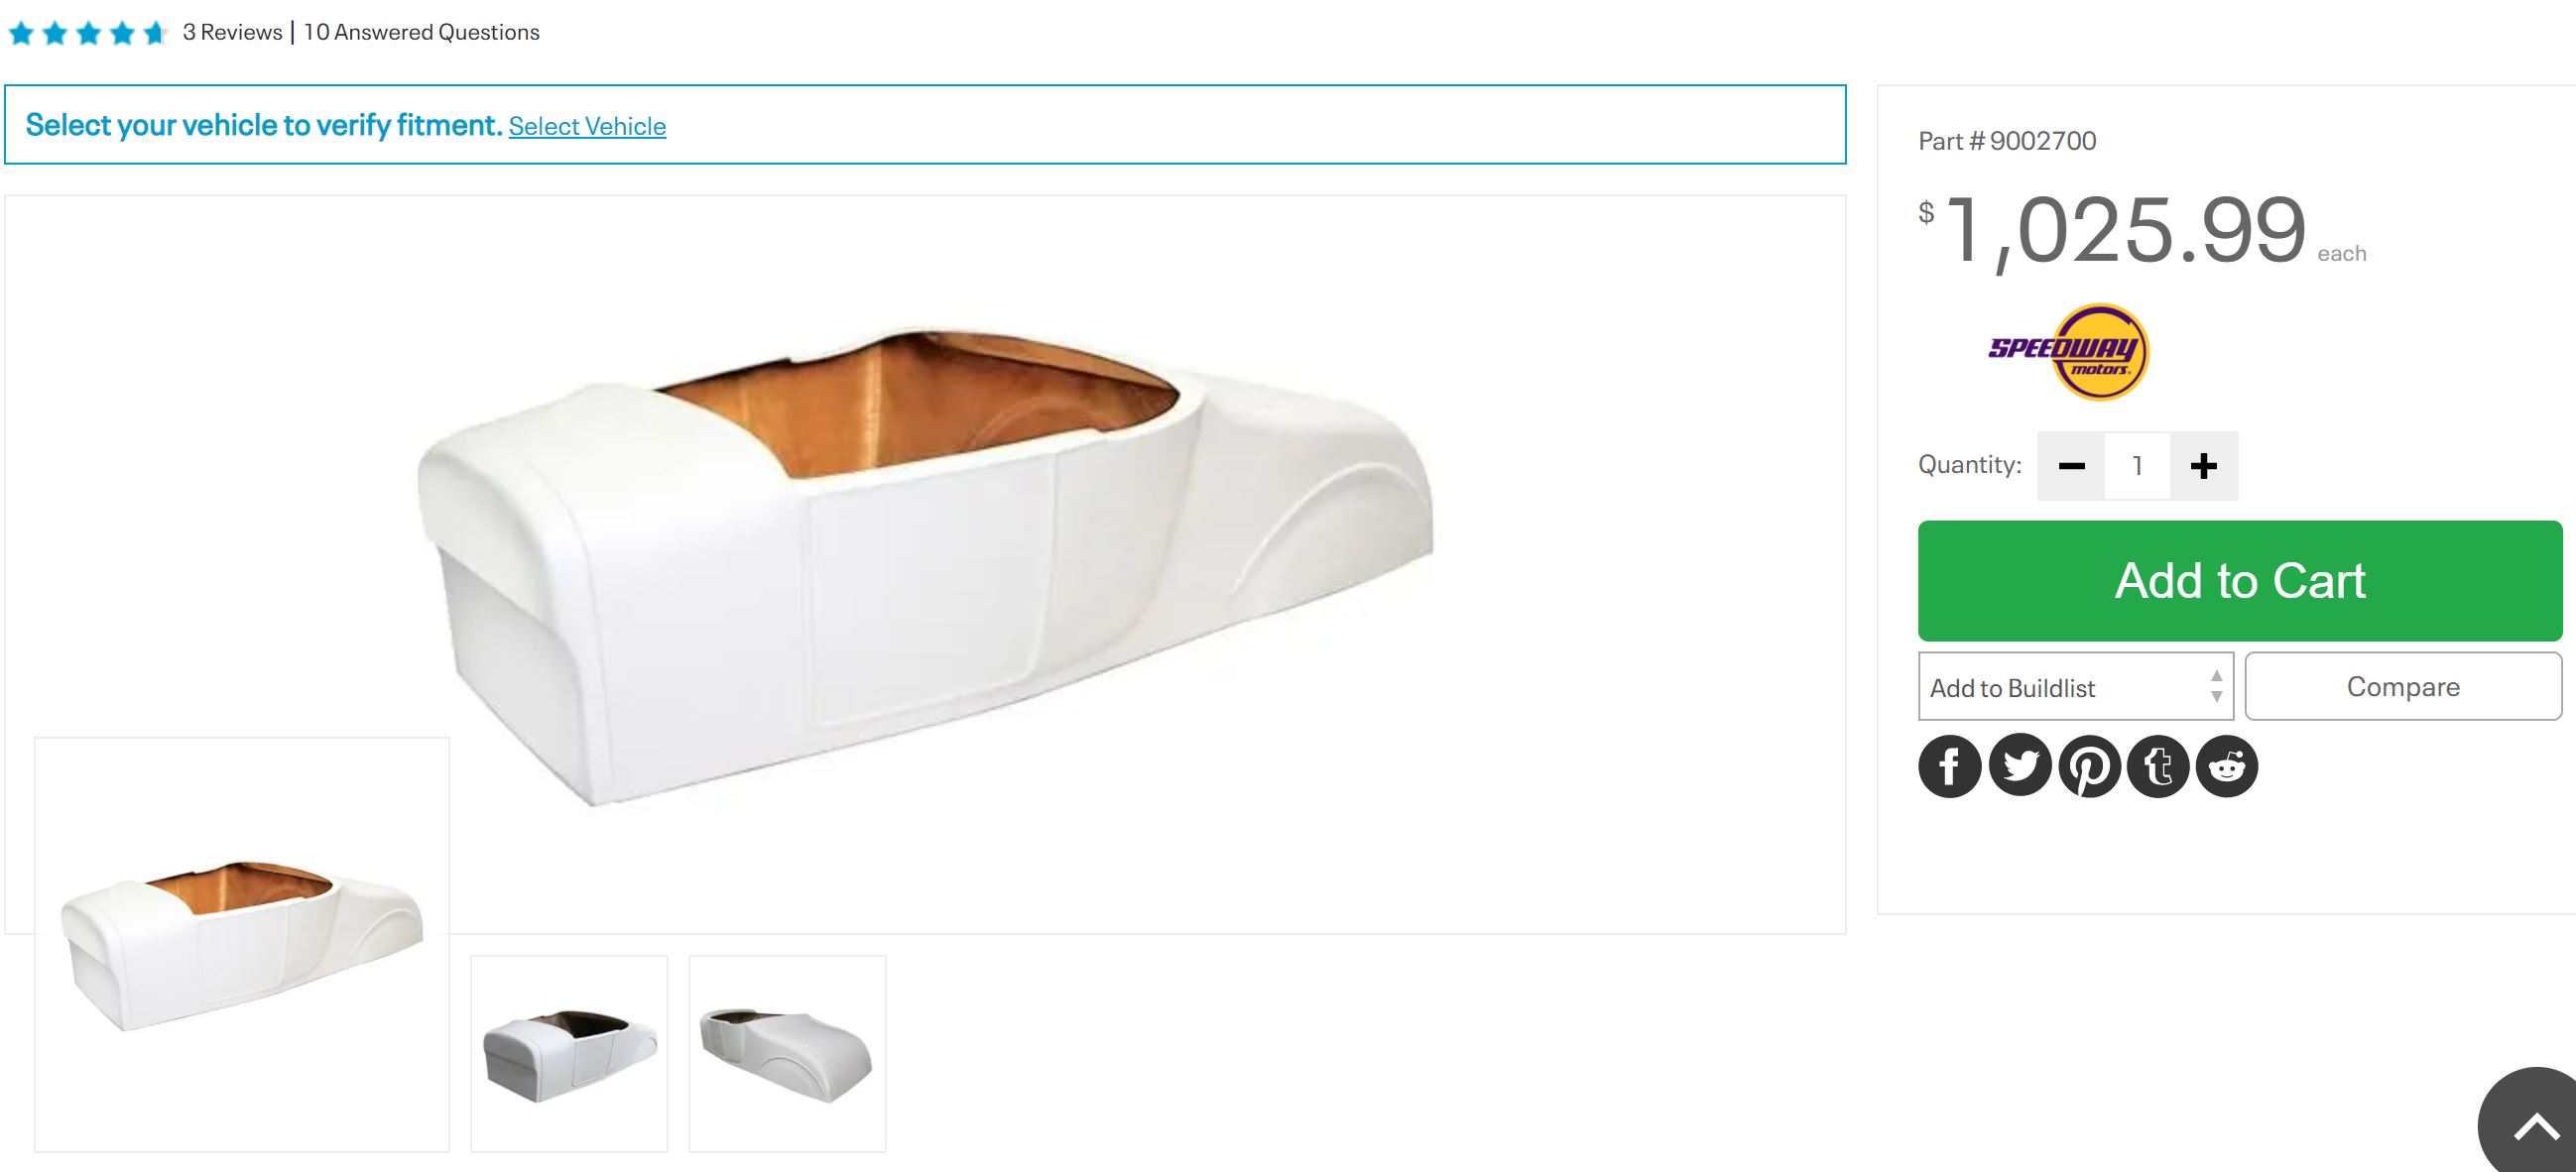Increase quantity with plus button
Screen dimensions: 2576x1172
(2204, 466)
